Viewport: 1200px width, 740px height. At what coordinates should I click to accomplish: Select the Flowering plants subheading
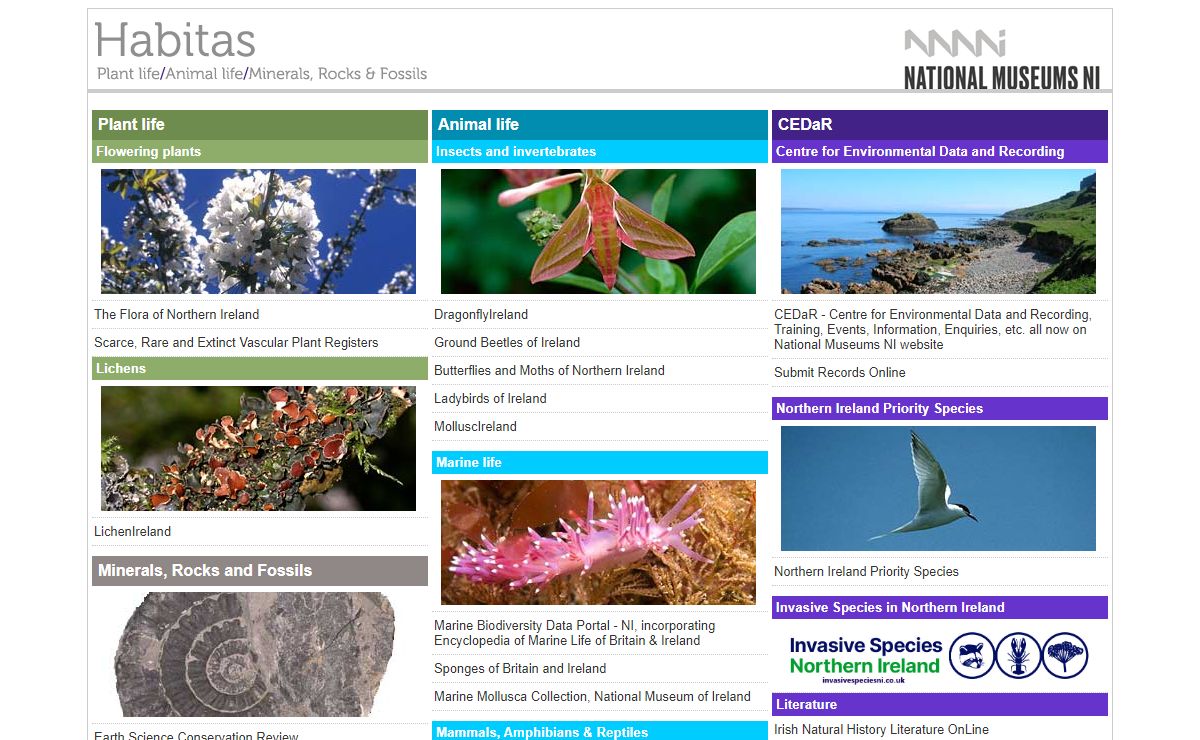click(x=260, y=152)
